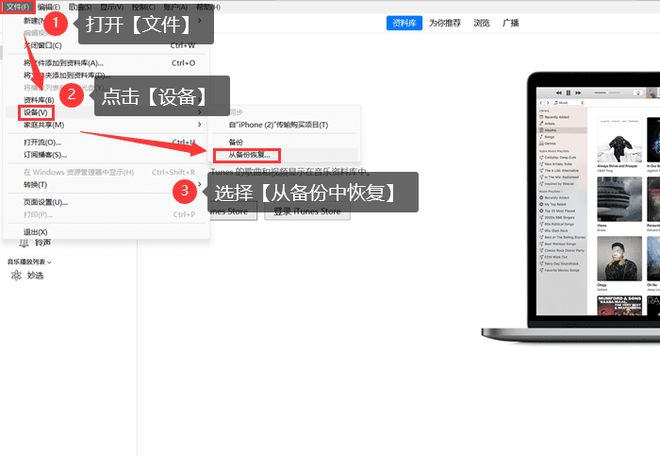The width and height of the screenshot is (660, 456).
Task: Open the 控制(C) menu
Action: (x=144, y=7)
